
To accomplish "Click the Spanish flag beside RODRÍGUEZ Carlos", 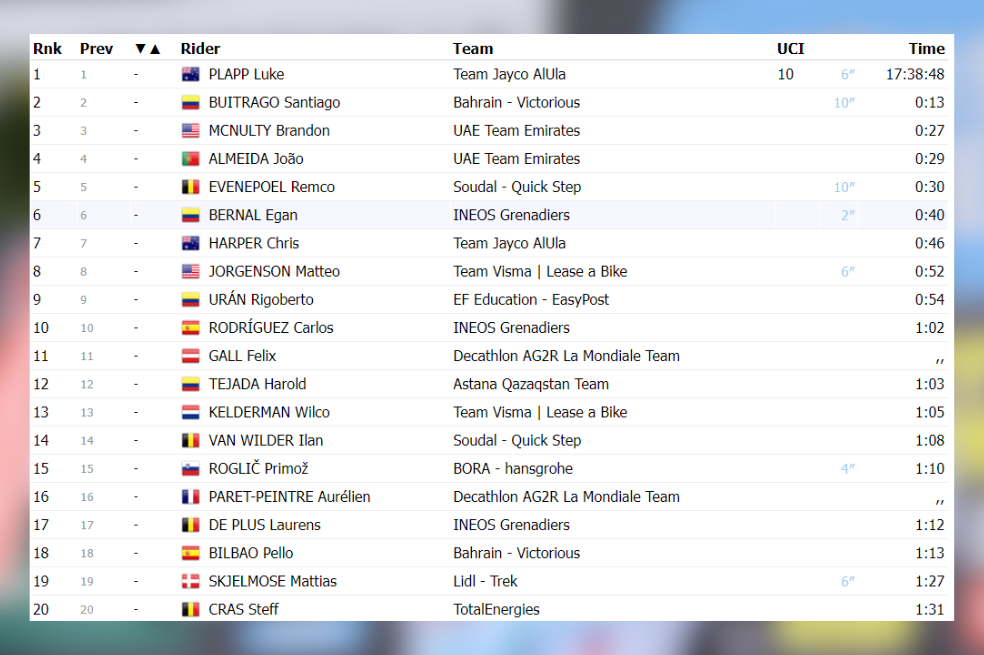I will point(191,328).
